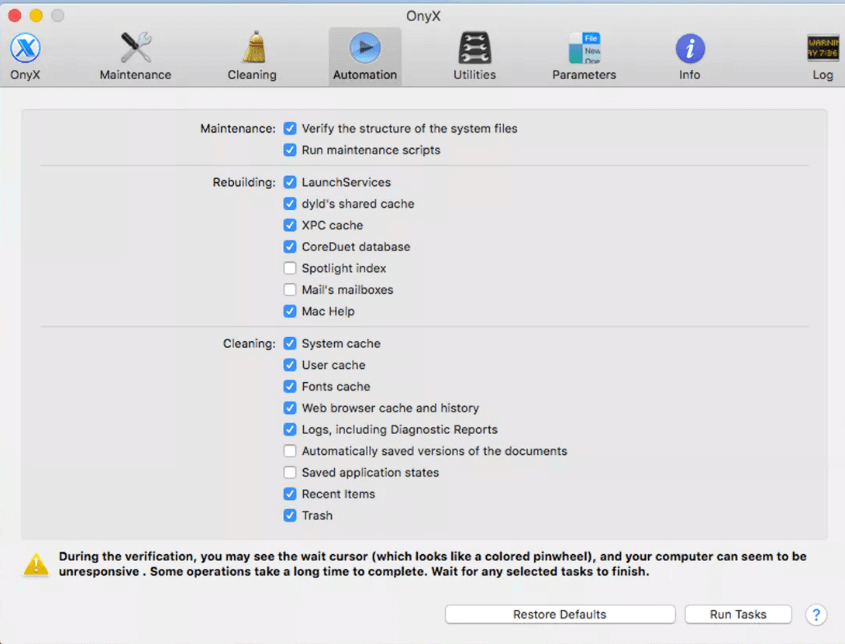Enable Spotlight index rebuilding
The height and width of the screenshot is (644, 845).
[x=290, y=268]
